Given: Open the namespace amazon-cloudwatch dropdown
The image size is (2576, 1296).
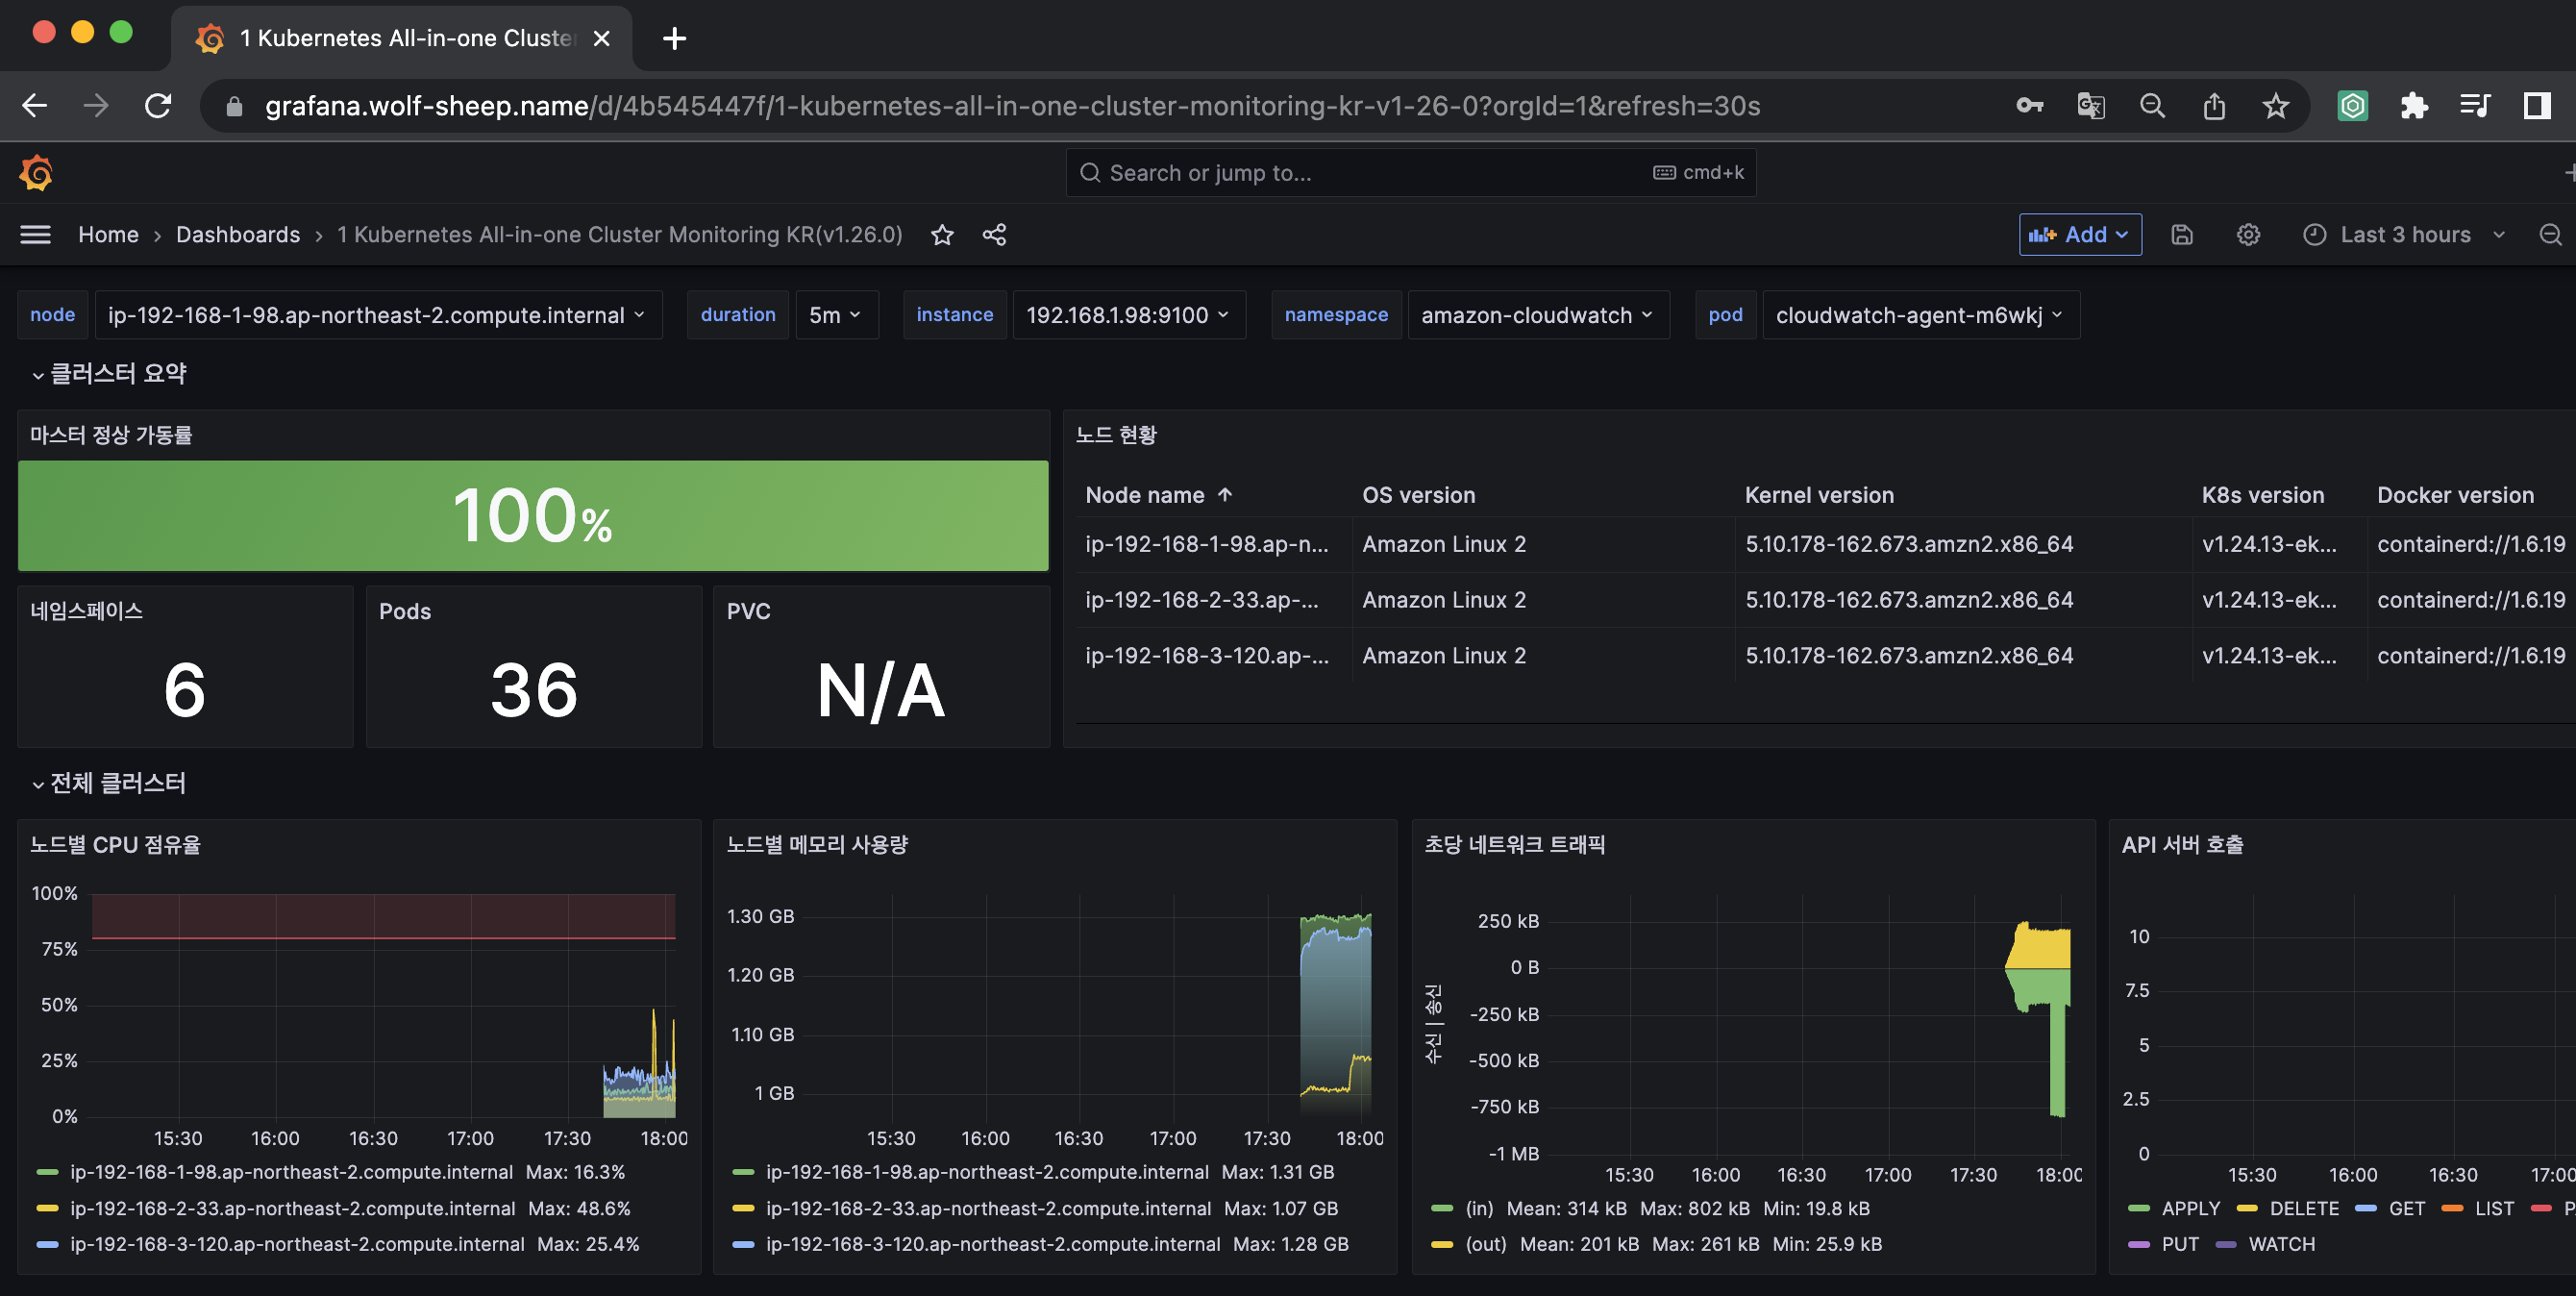Looking at the screenshot, I should pos(1537,315).
